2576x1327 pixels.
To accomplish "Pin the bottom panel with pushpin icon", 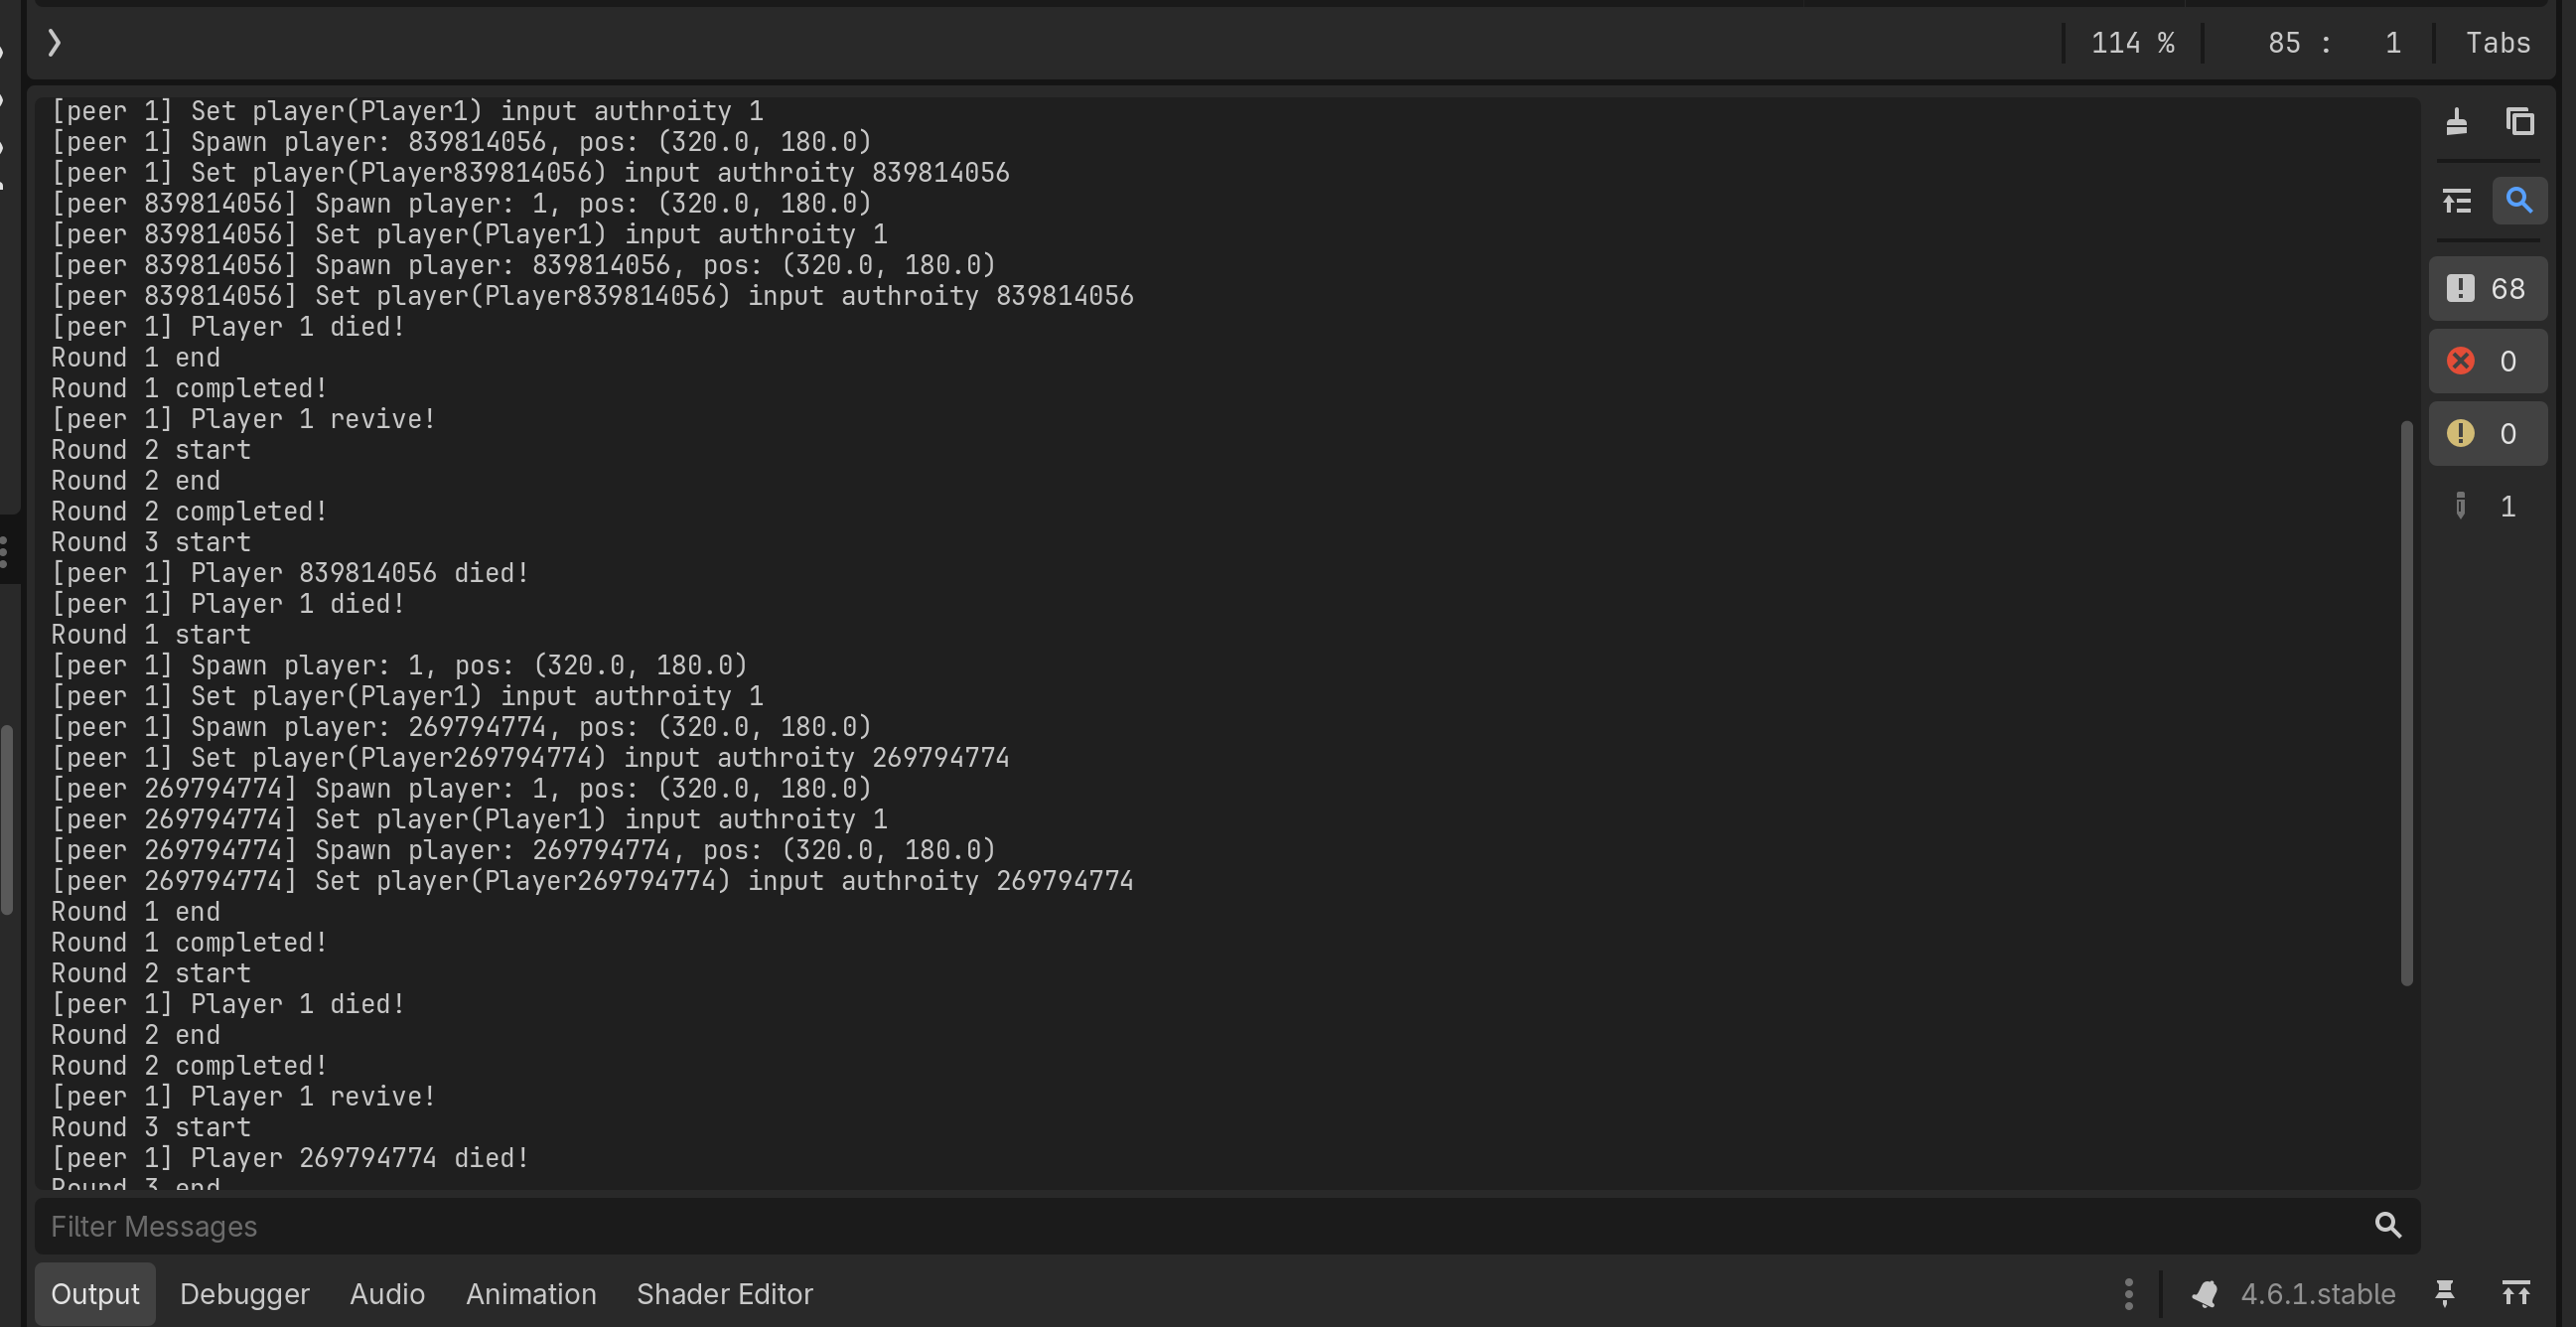I will click(2444, 1294).
